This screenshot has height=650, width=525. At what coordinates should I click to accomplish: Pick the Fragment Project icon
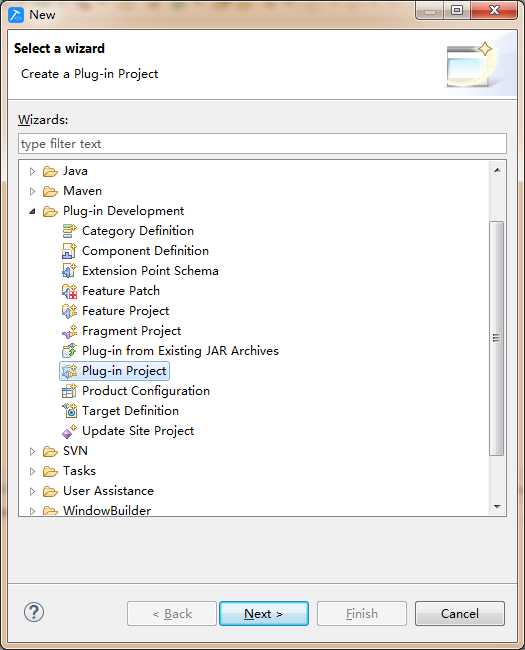pyautogui.click(x=69, y=331)
